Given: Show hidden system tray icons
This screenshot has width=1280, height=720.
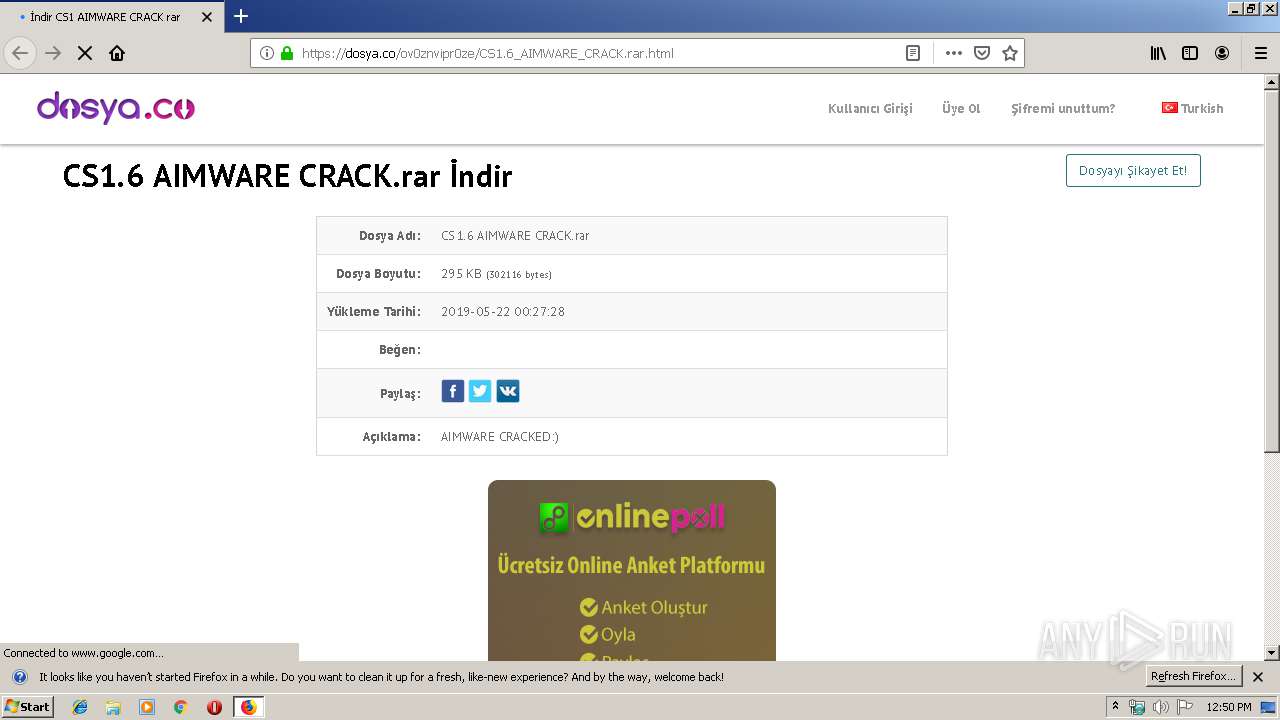Looking at the screenshot, I should click(x=1116, y=707).
